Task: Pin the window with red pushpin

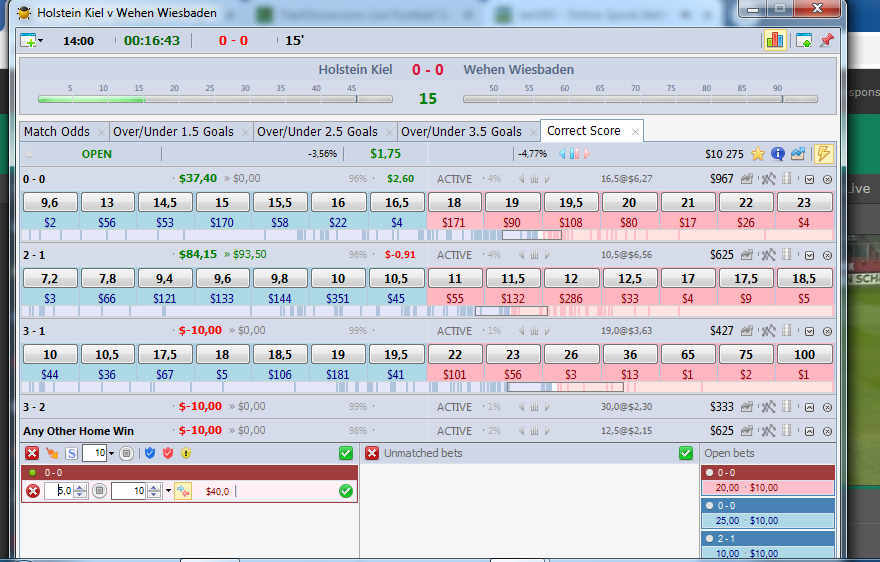Action: (827, 40)
